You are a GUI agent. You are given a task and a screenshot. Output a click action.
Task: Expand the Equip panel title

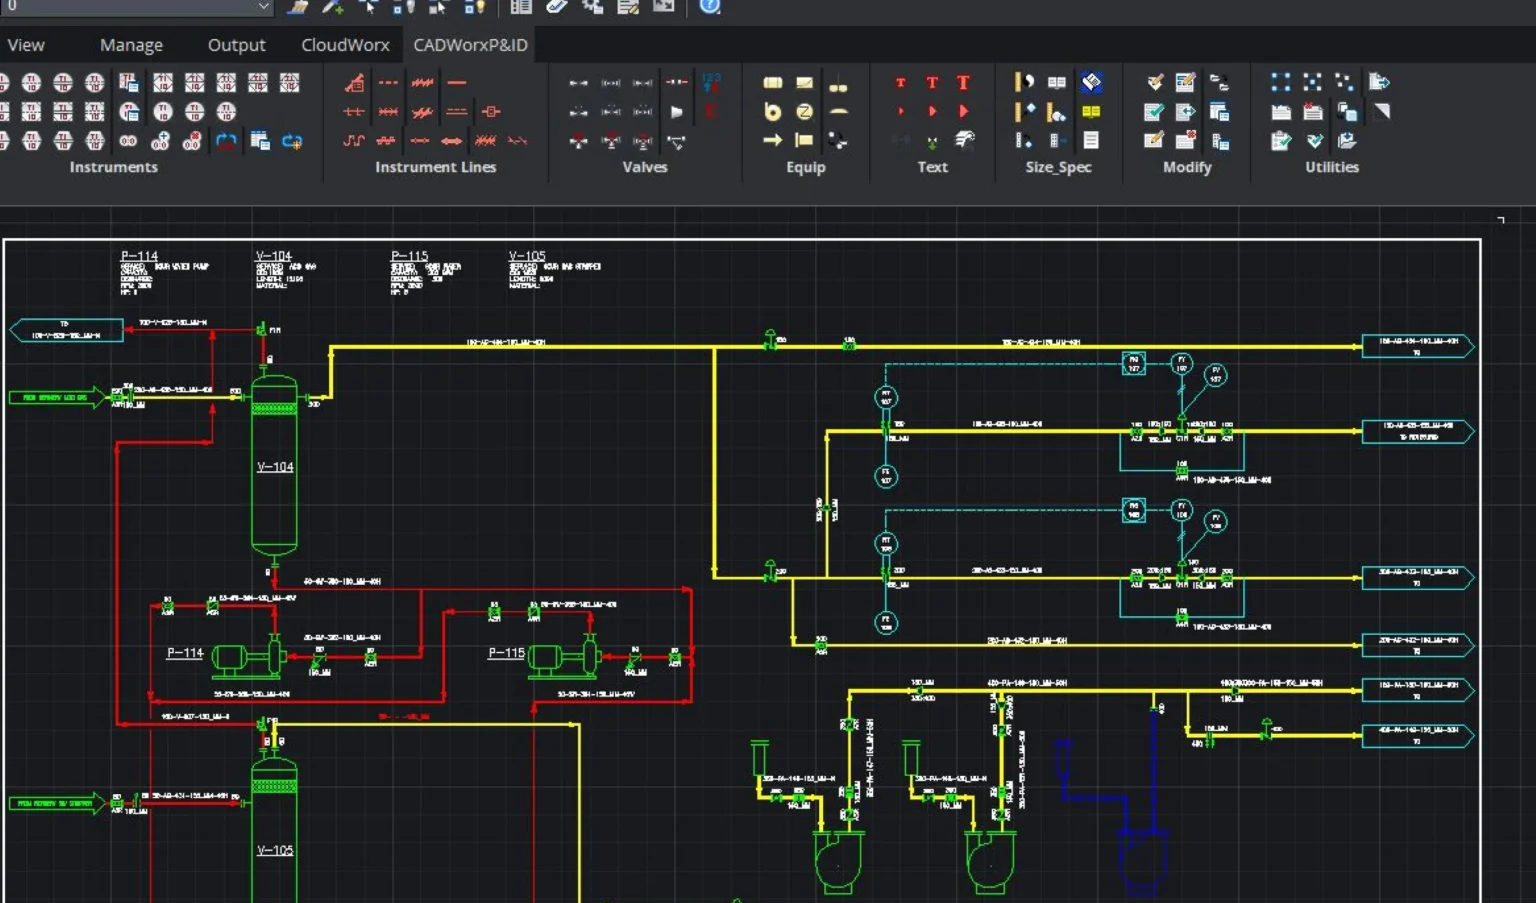tap(806, 167)
